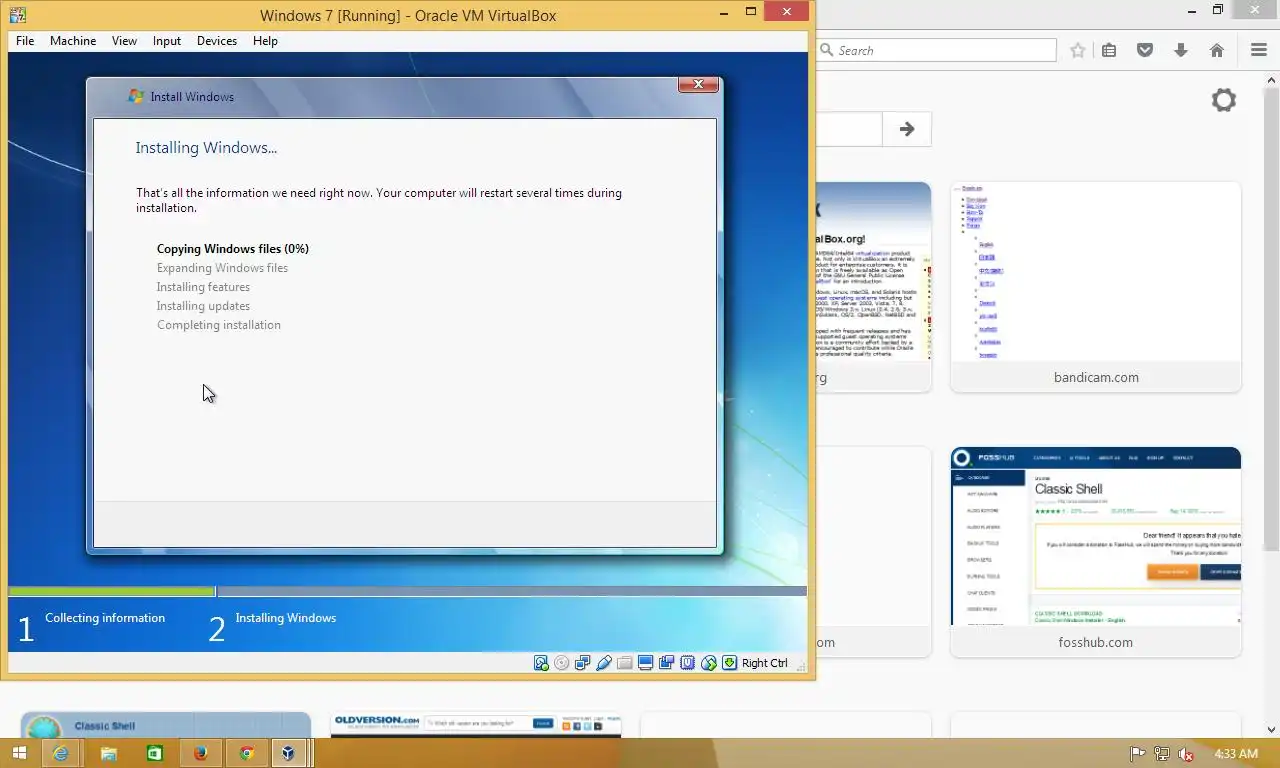Open the Input menu
This screenshot has height=768, width=1280.
tap(167, 41)
